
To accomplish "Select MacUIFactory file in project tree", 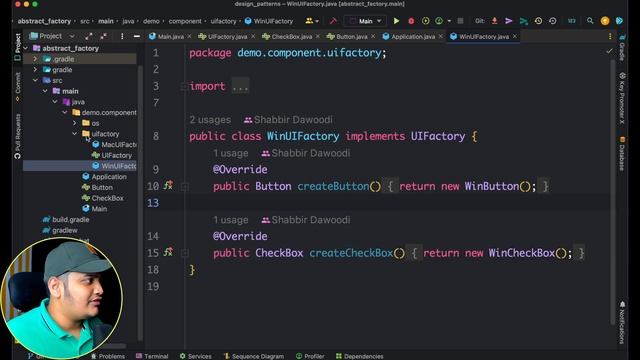I will pos(114,144).
